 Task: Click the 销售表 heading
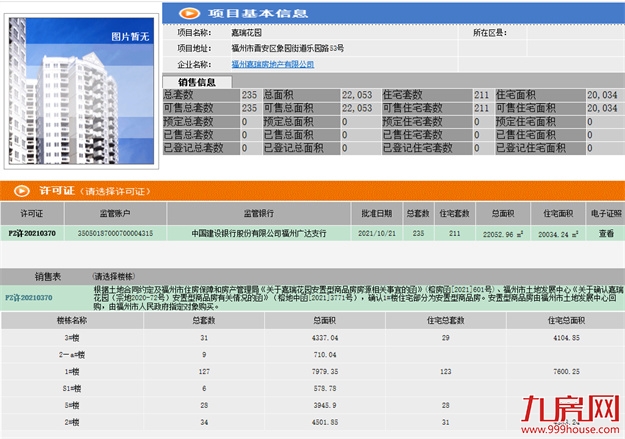[x=48, y=276]
